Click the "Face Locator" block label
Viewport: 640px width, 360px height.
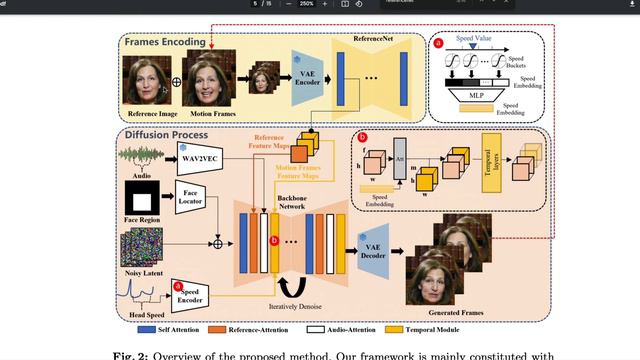coord(190,197)
